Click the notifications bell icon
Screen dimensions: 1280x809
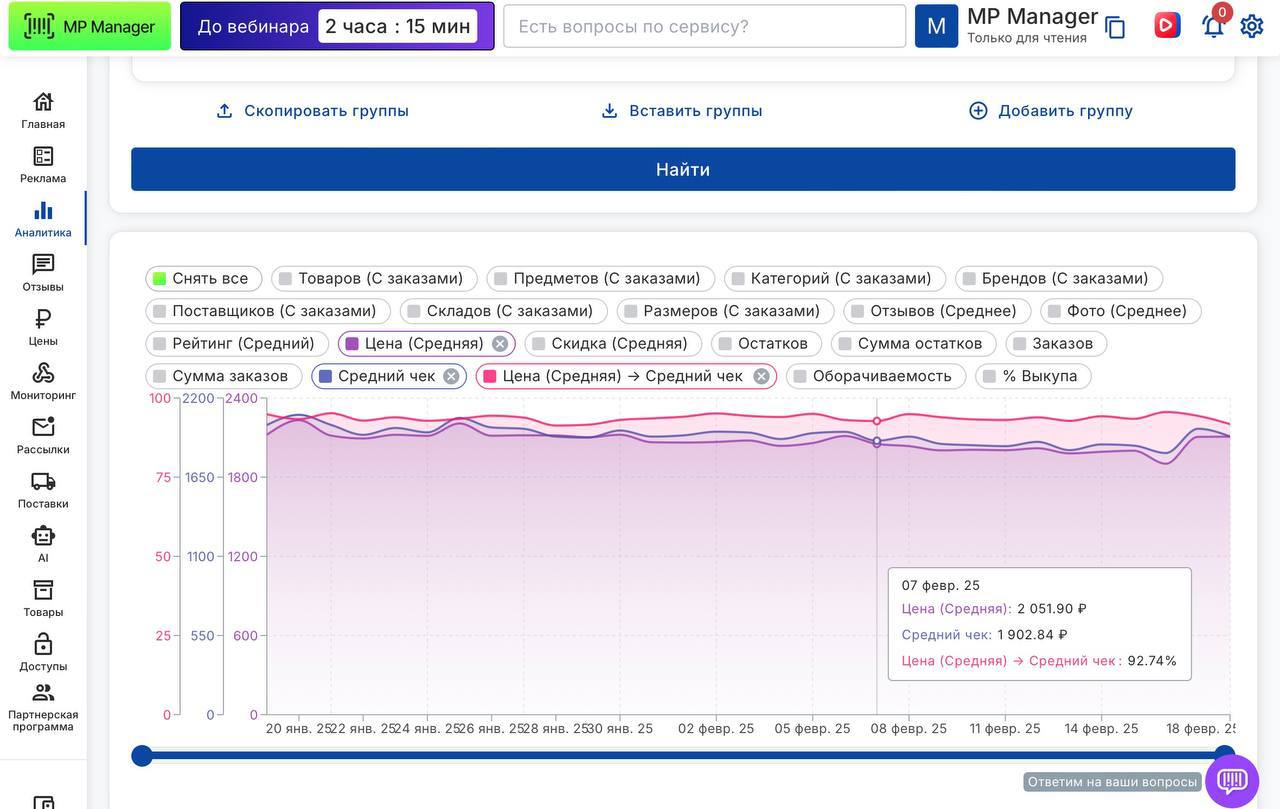click(1213, 26)
